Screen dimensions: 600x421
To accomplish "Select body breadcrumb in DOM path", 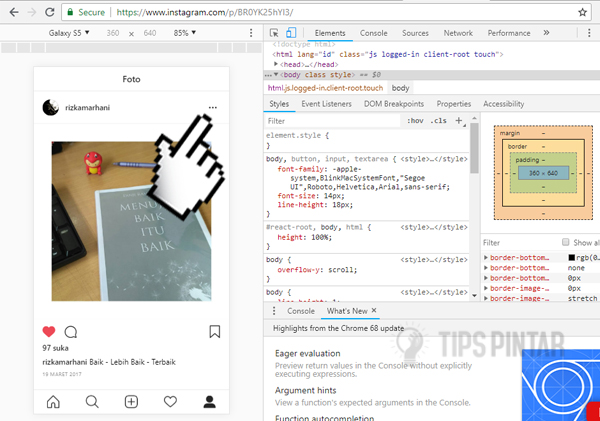I will point(401,88).
